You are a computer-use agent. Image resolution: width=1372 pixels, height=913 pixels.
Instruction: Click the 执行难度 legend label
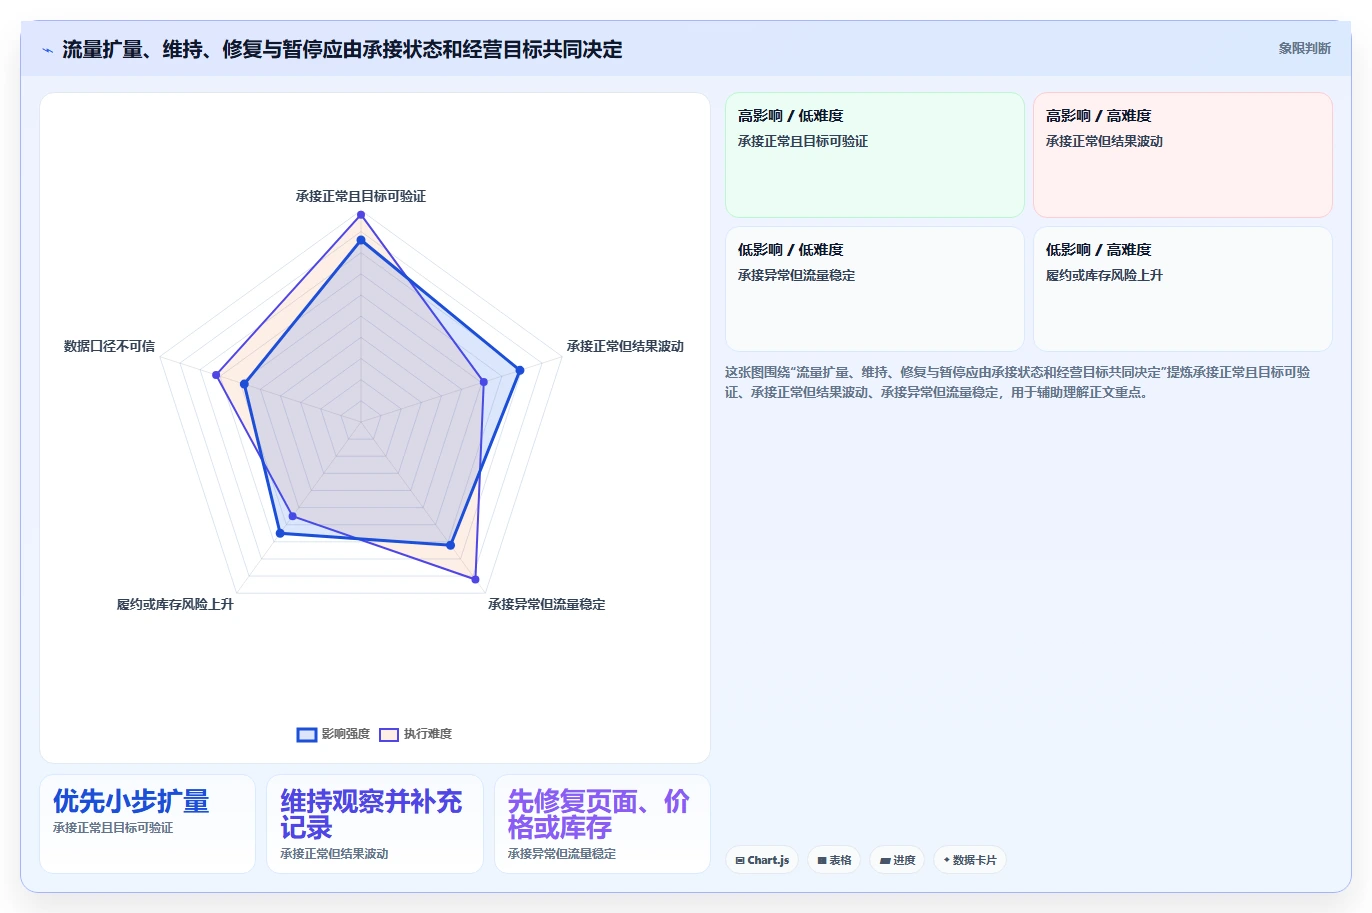(x=428, y=734)
